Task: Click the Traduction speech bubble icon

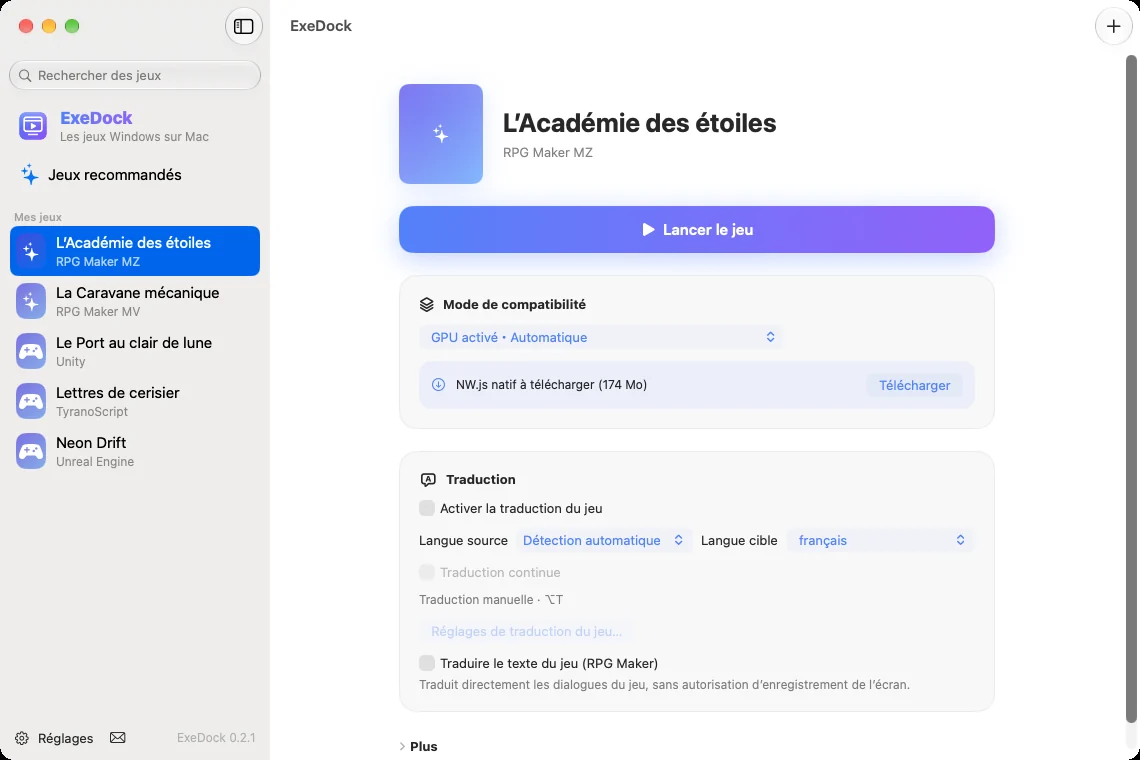Action: [428, 480]
